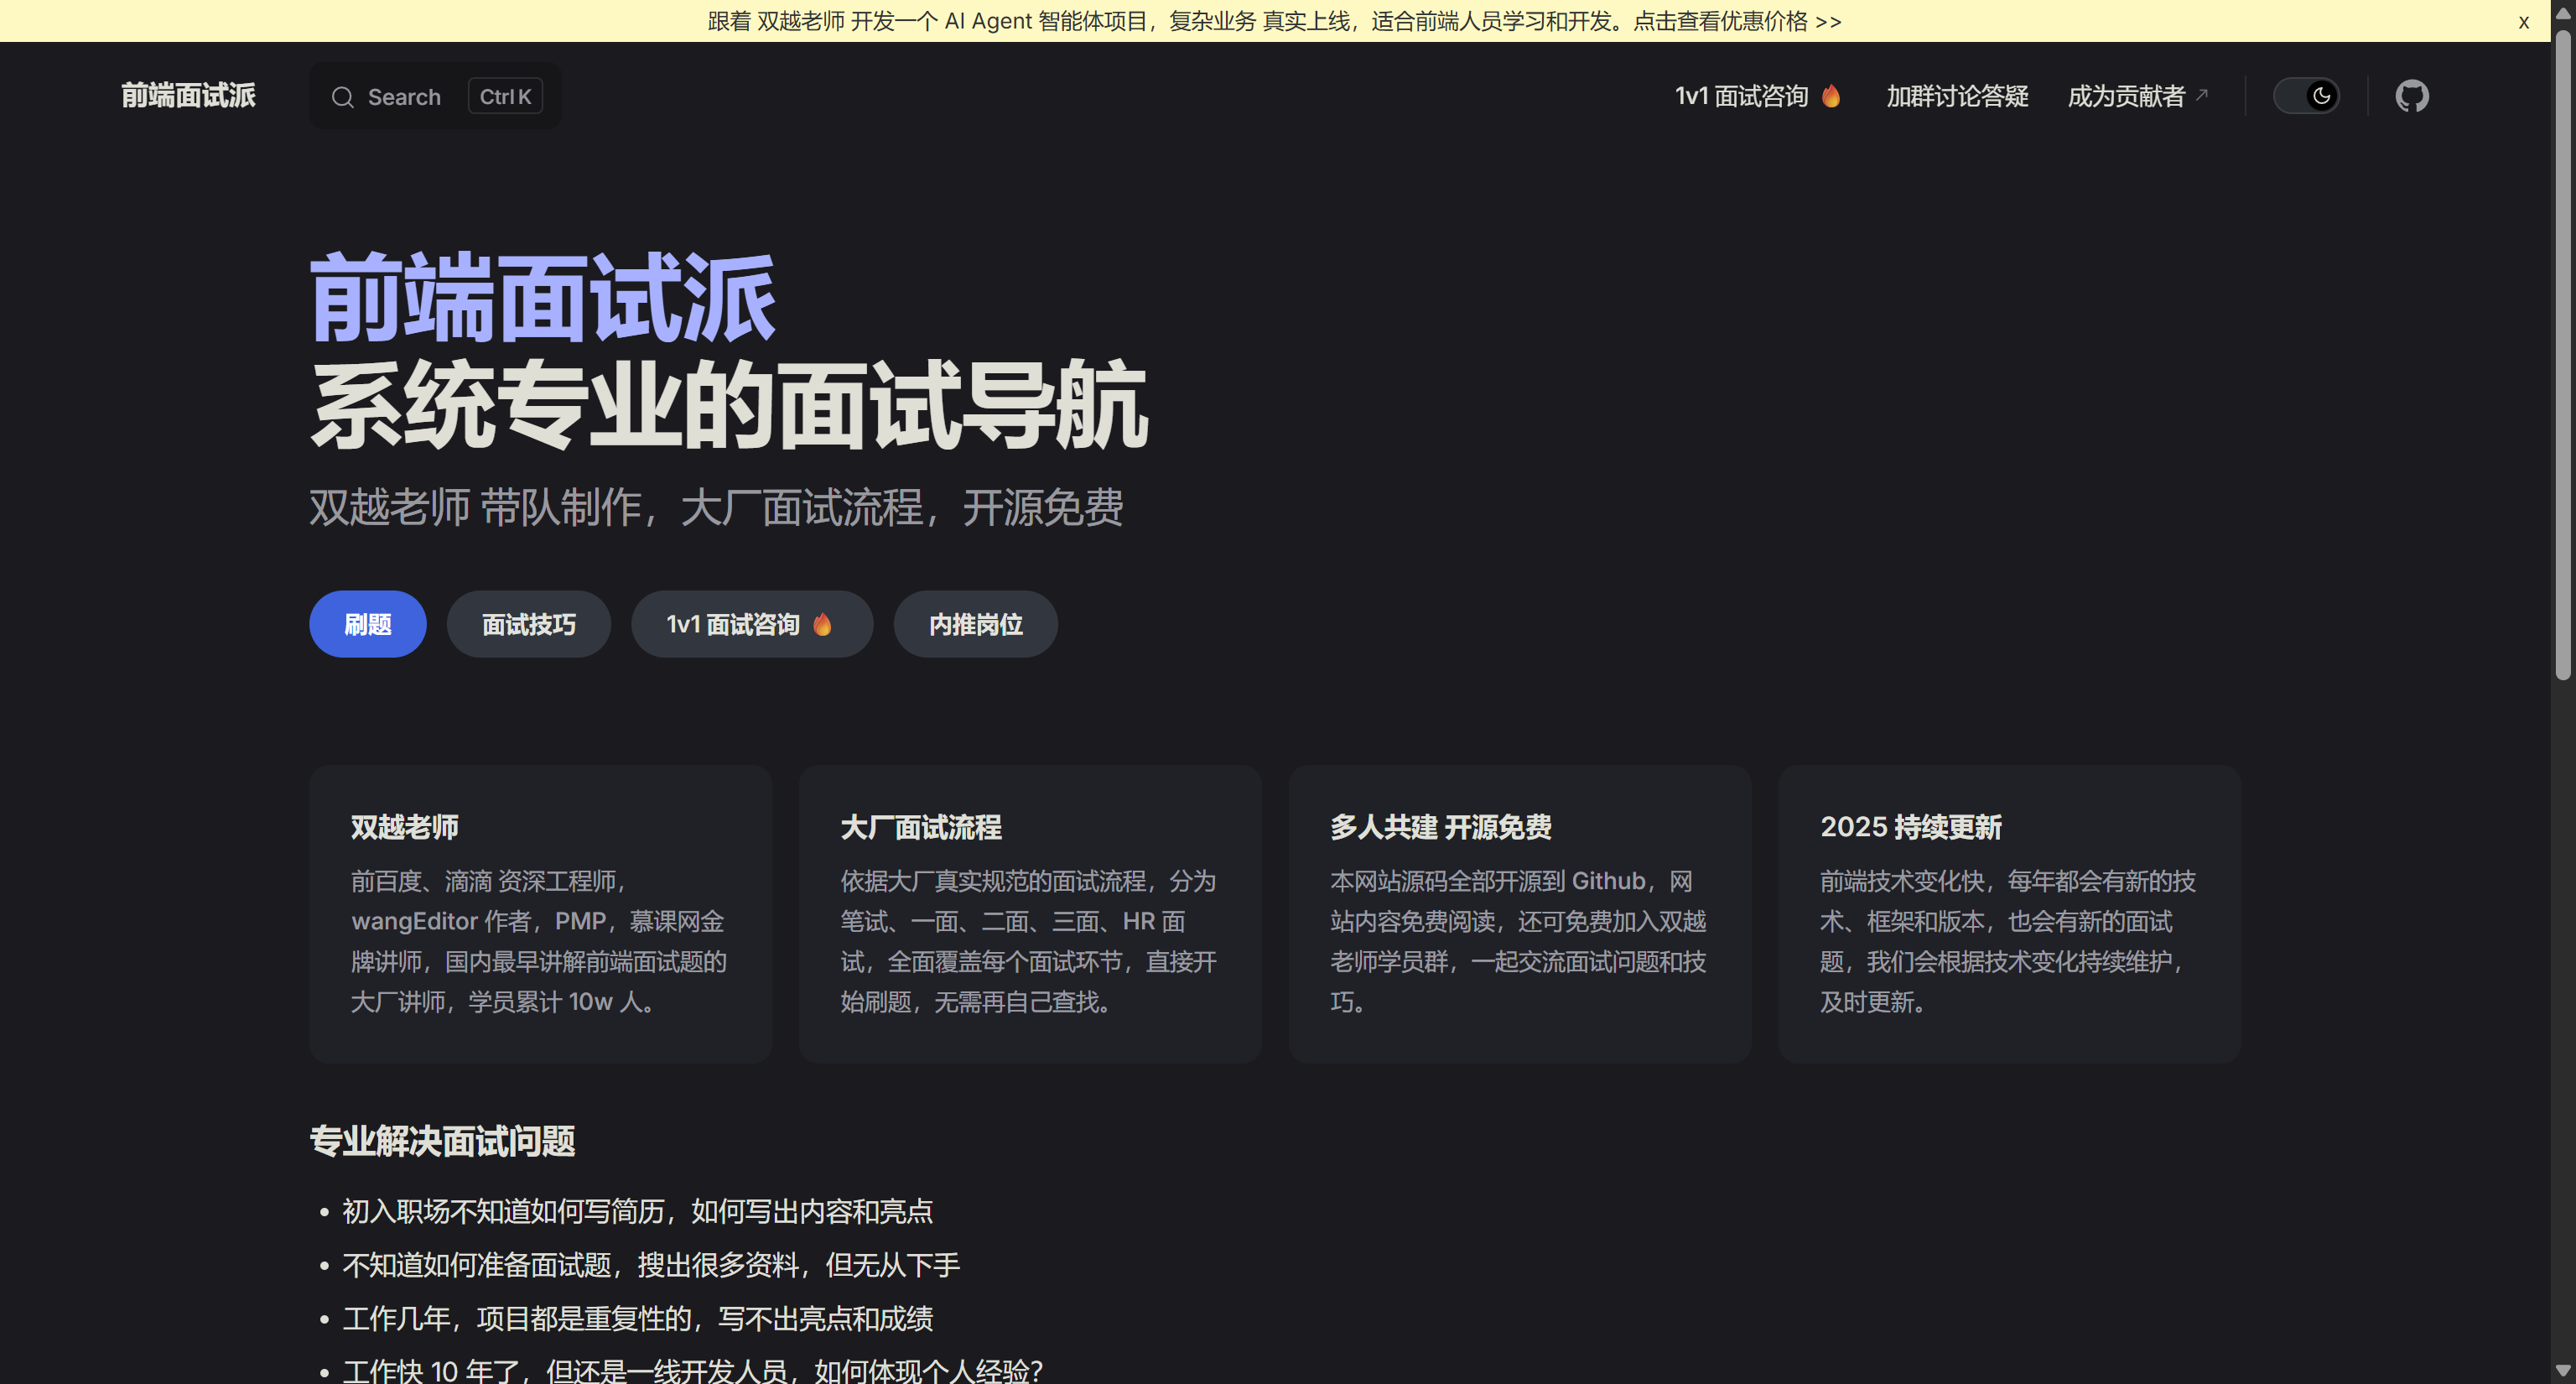This screenshot has width=2576, height=1384.
Task: Click the moon icon in the theme switch
Action: click(2321, 96)
